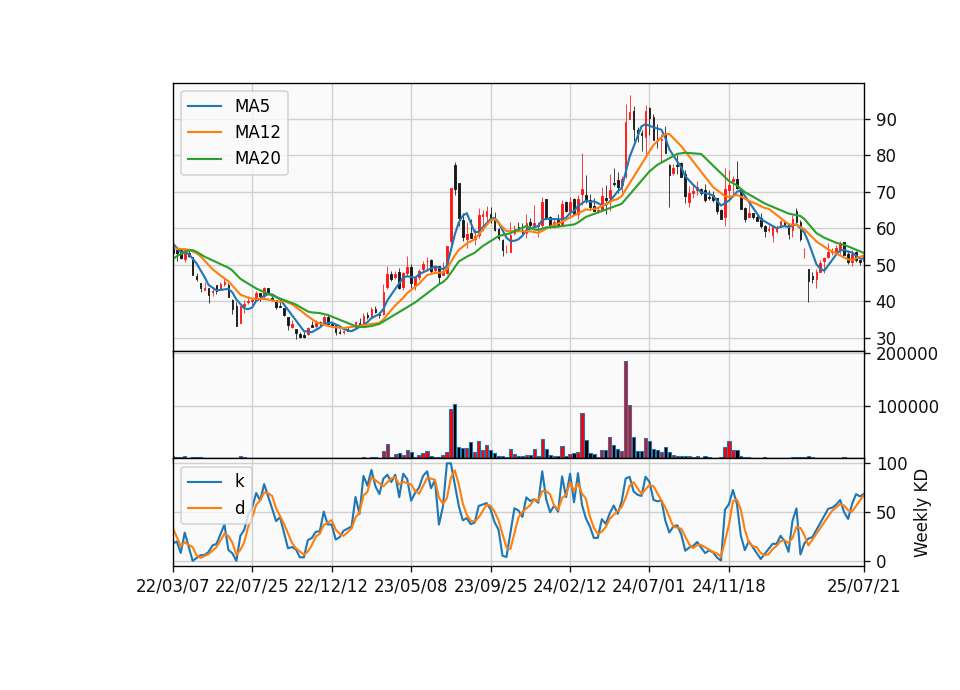Click the KD axis value 0

[x=882, y=561]
